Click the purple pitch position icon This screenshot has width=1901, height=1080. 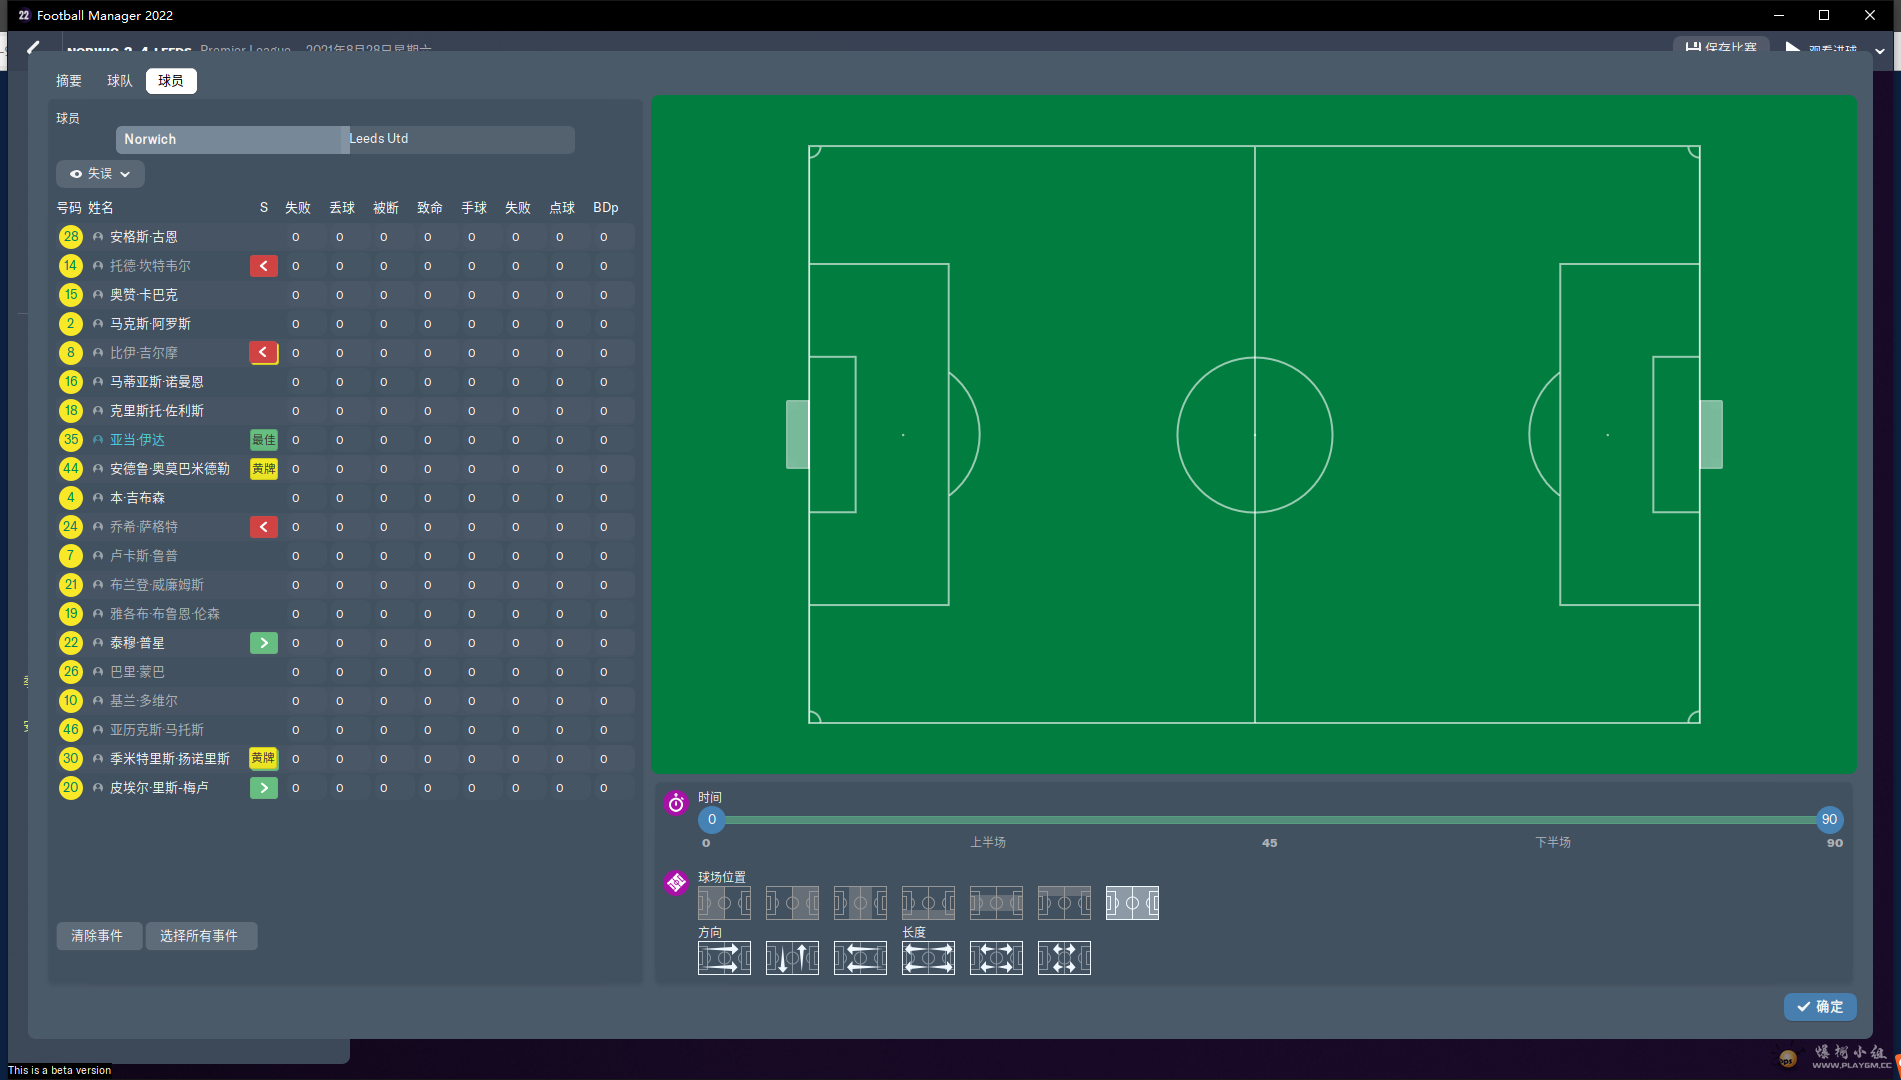(x=676, y=883)
